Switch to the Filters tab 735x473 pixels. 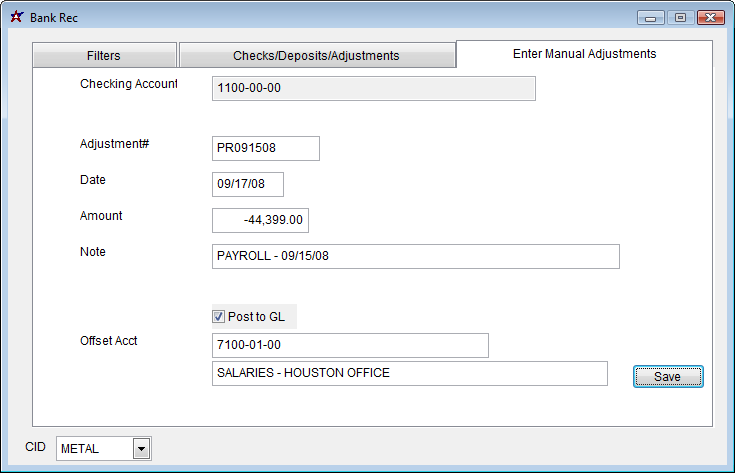[x=104, y=56]
